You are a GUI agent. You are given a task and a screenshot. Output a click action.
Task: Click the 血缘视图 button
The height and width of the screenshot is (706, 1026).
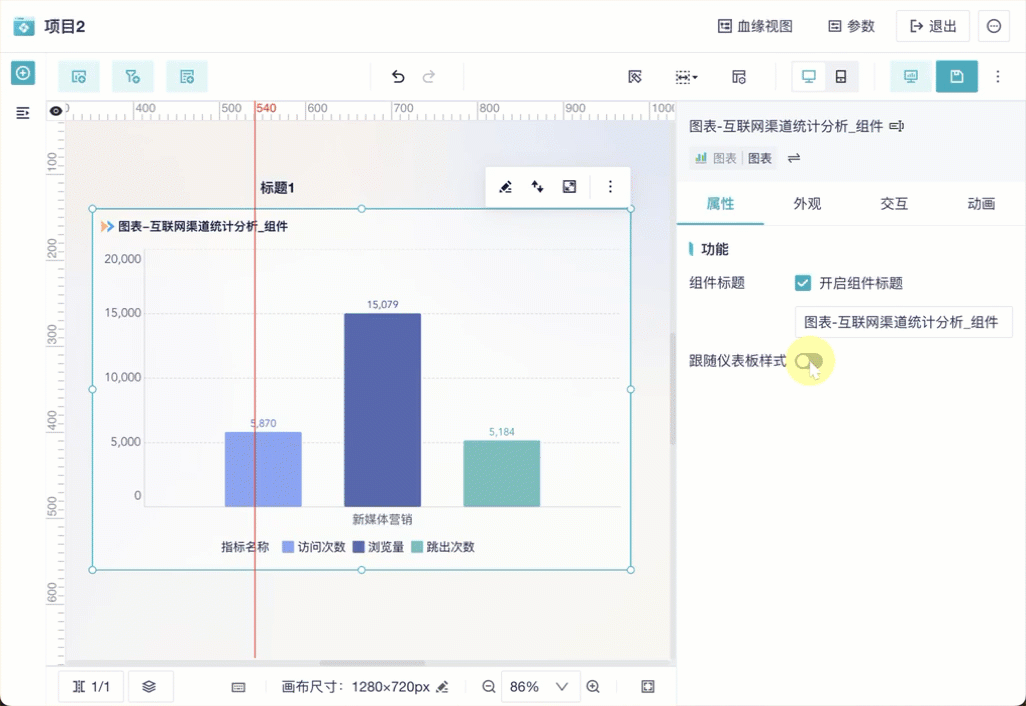(755, 26)
